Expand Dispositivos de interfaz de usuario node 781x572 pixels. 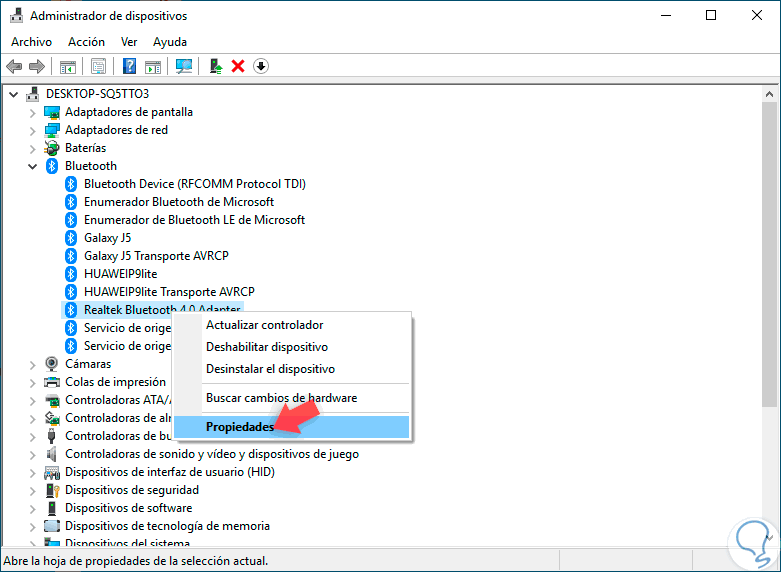pos(32,473)
